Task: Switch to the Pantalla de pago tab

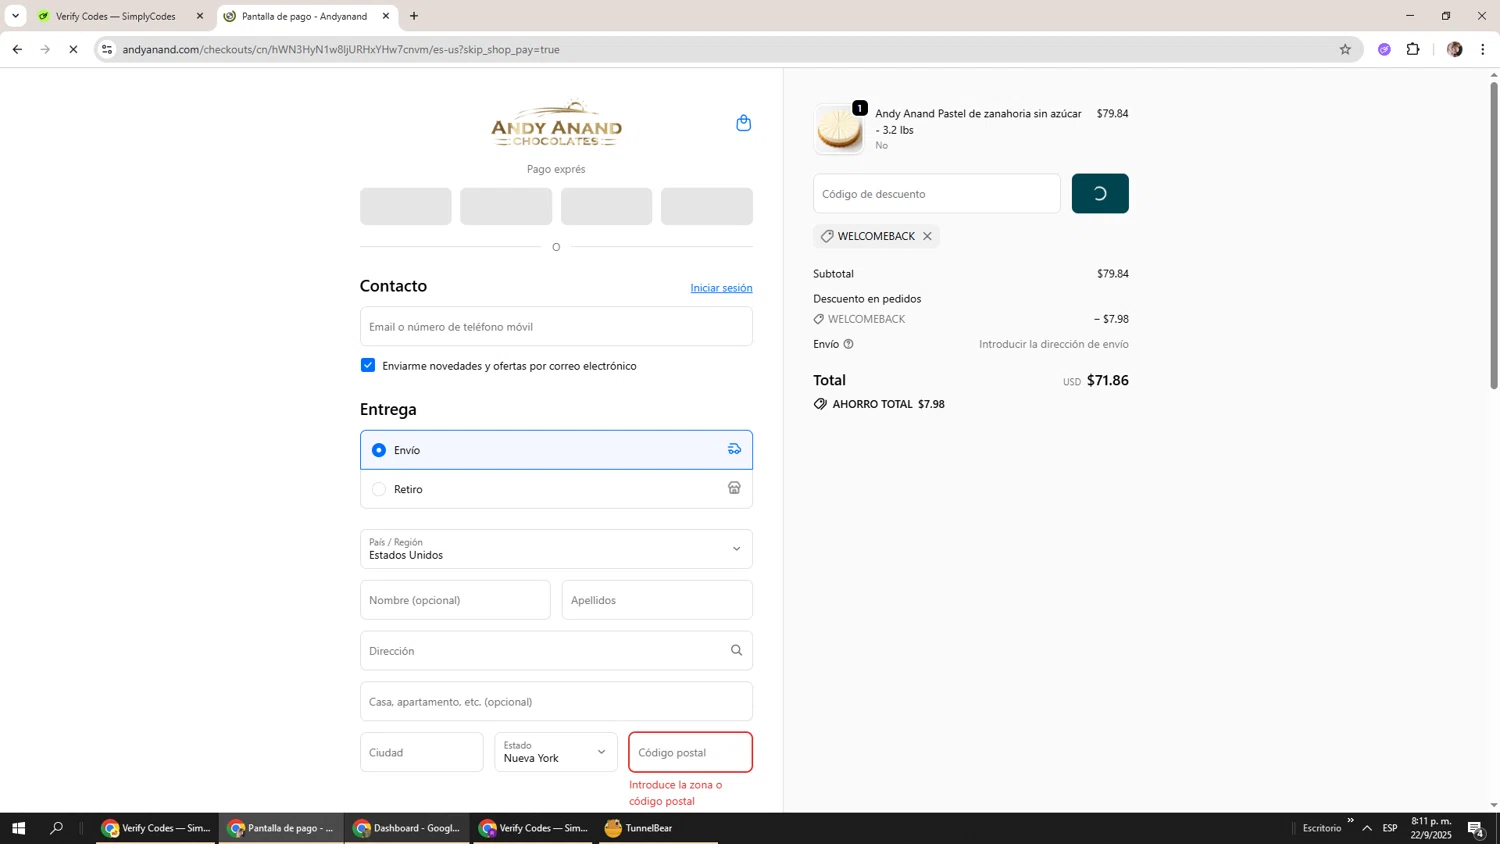Action: (x=304, y=16)
